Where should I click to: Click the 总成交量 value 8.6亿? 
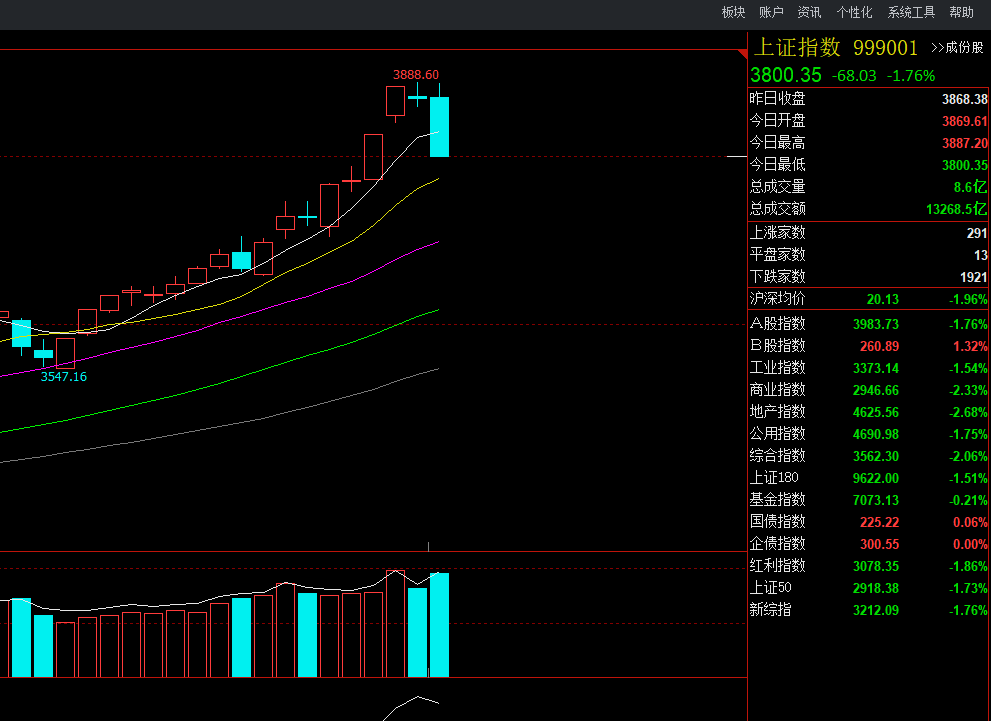pyautogui.click(x=970, y=187)
